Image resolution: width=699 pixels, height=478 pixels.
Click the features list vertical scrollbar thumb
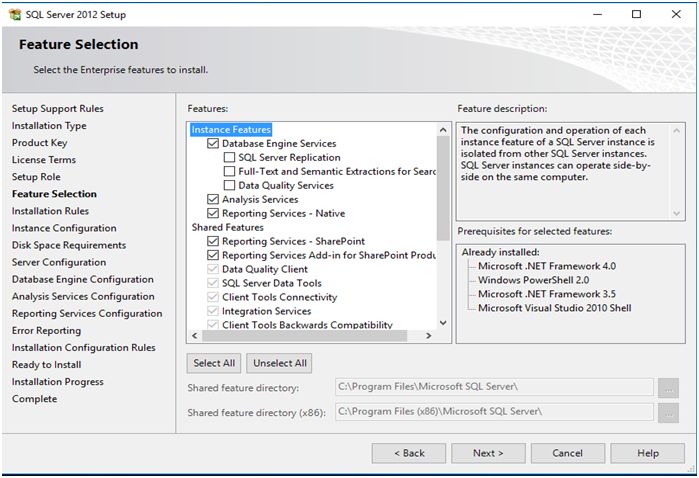pyautogui.click(x=443, y=188)
